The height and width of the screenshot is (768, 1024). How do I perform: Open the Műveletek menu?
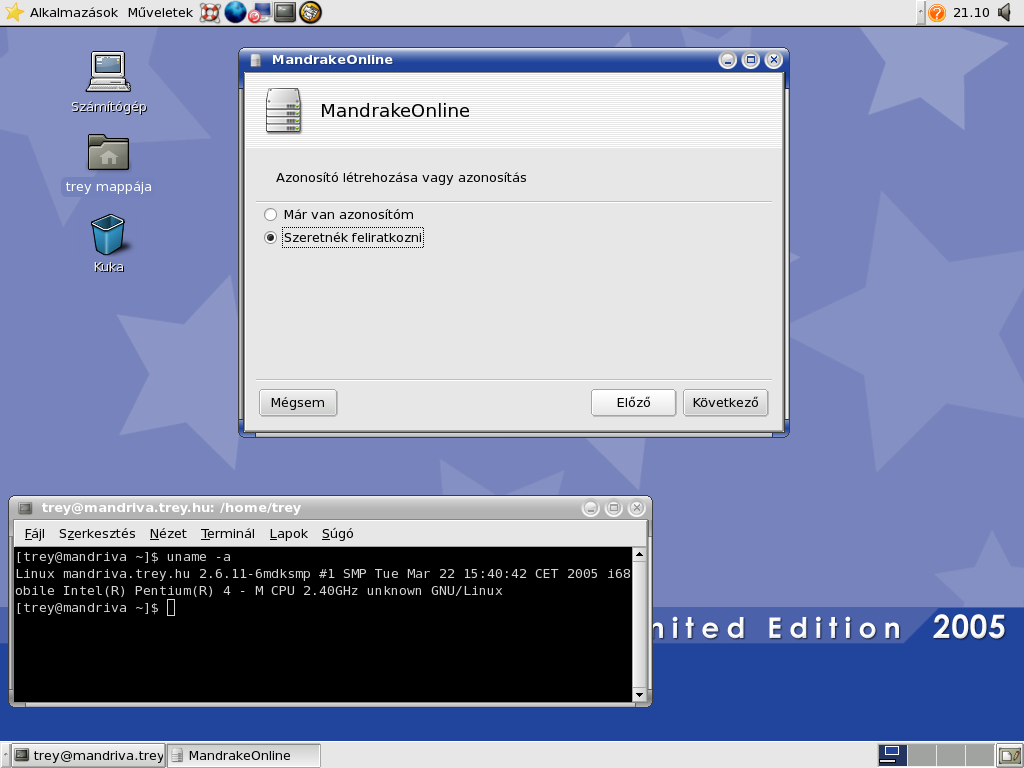[160, 12]
